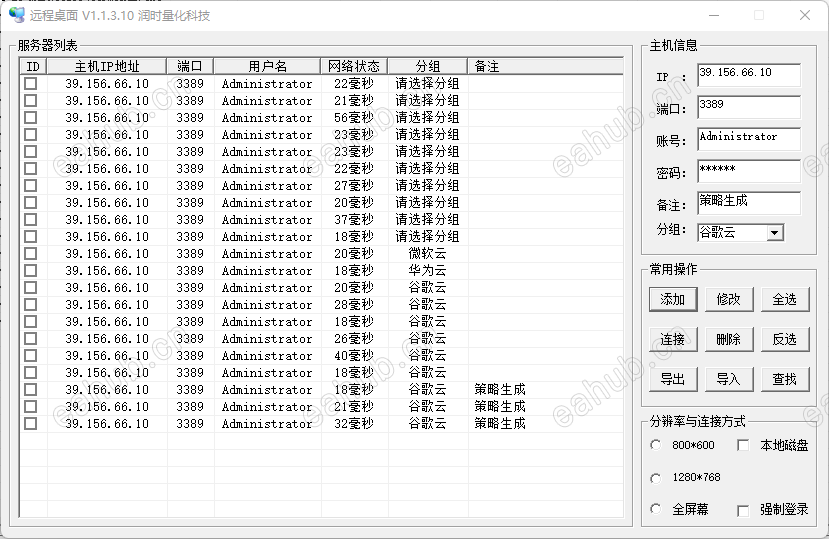
Task: Click the 添加 button
Action: click(x=673, y=299)
